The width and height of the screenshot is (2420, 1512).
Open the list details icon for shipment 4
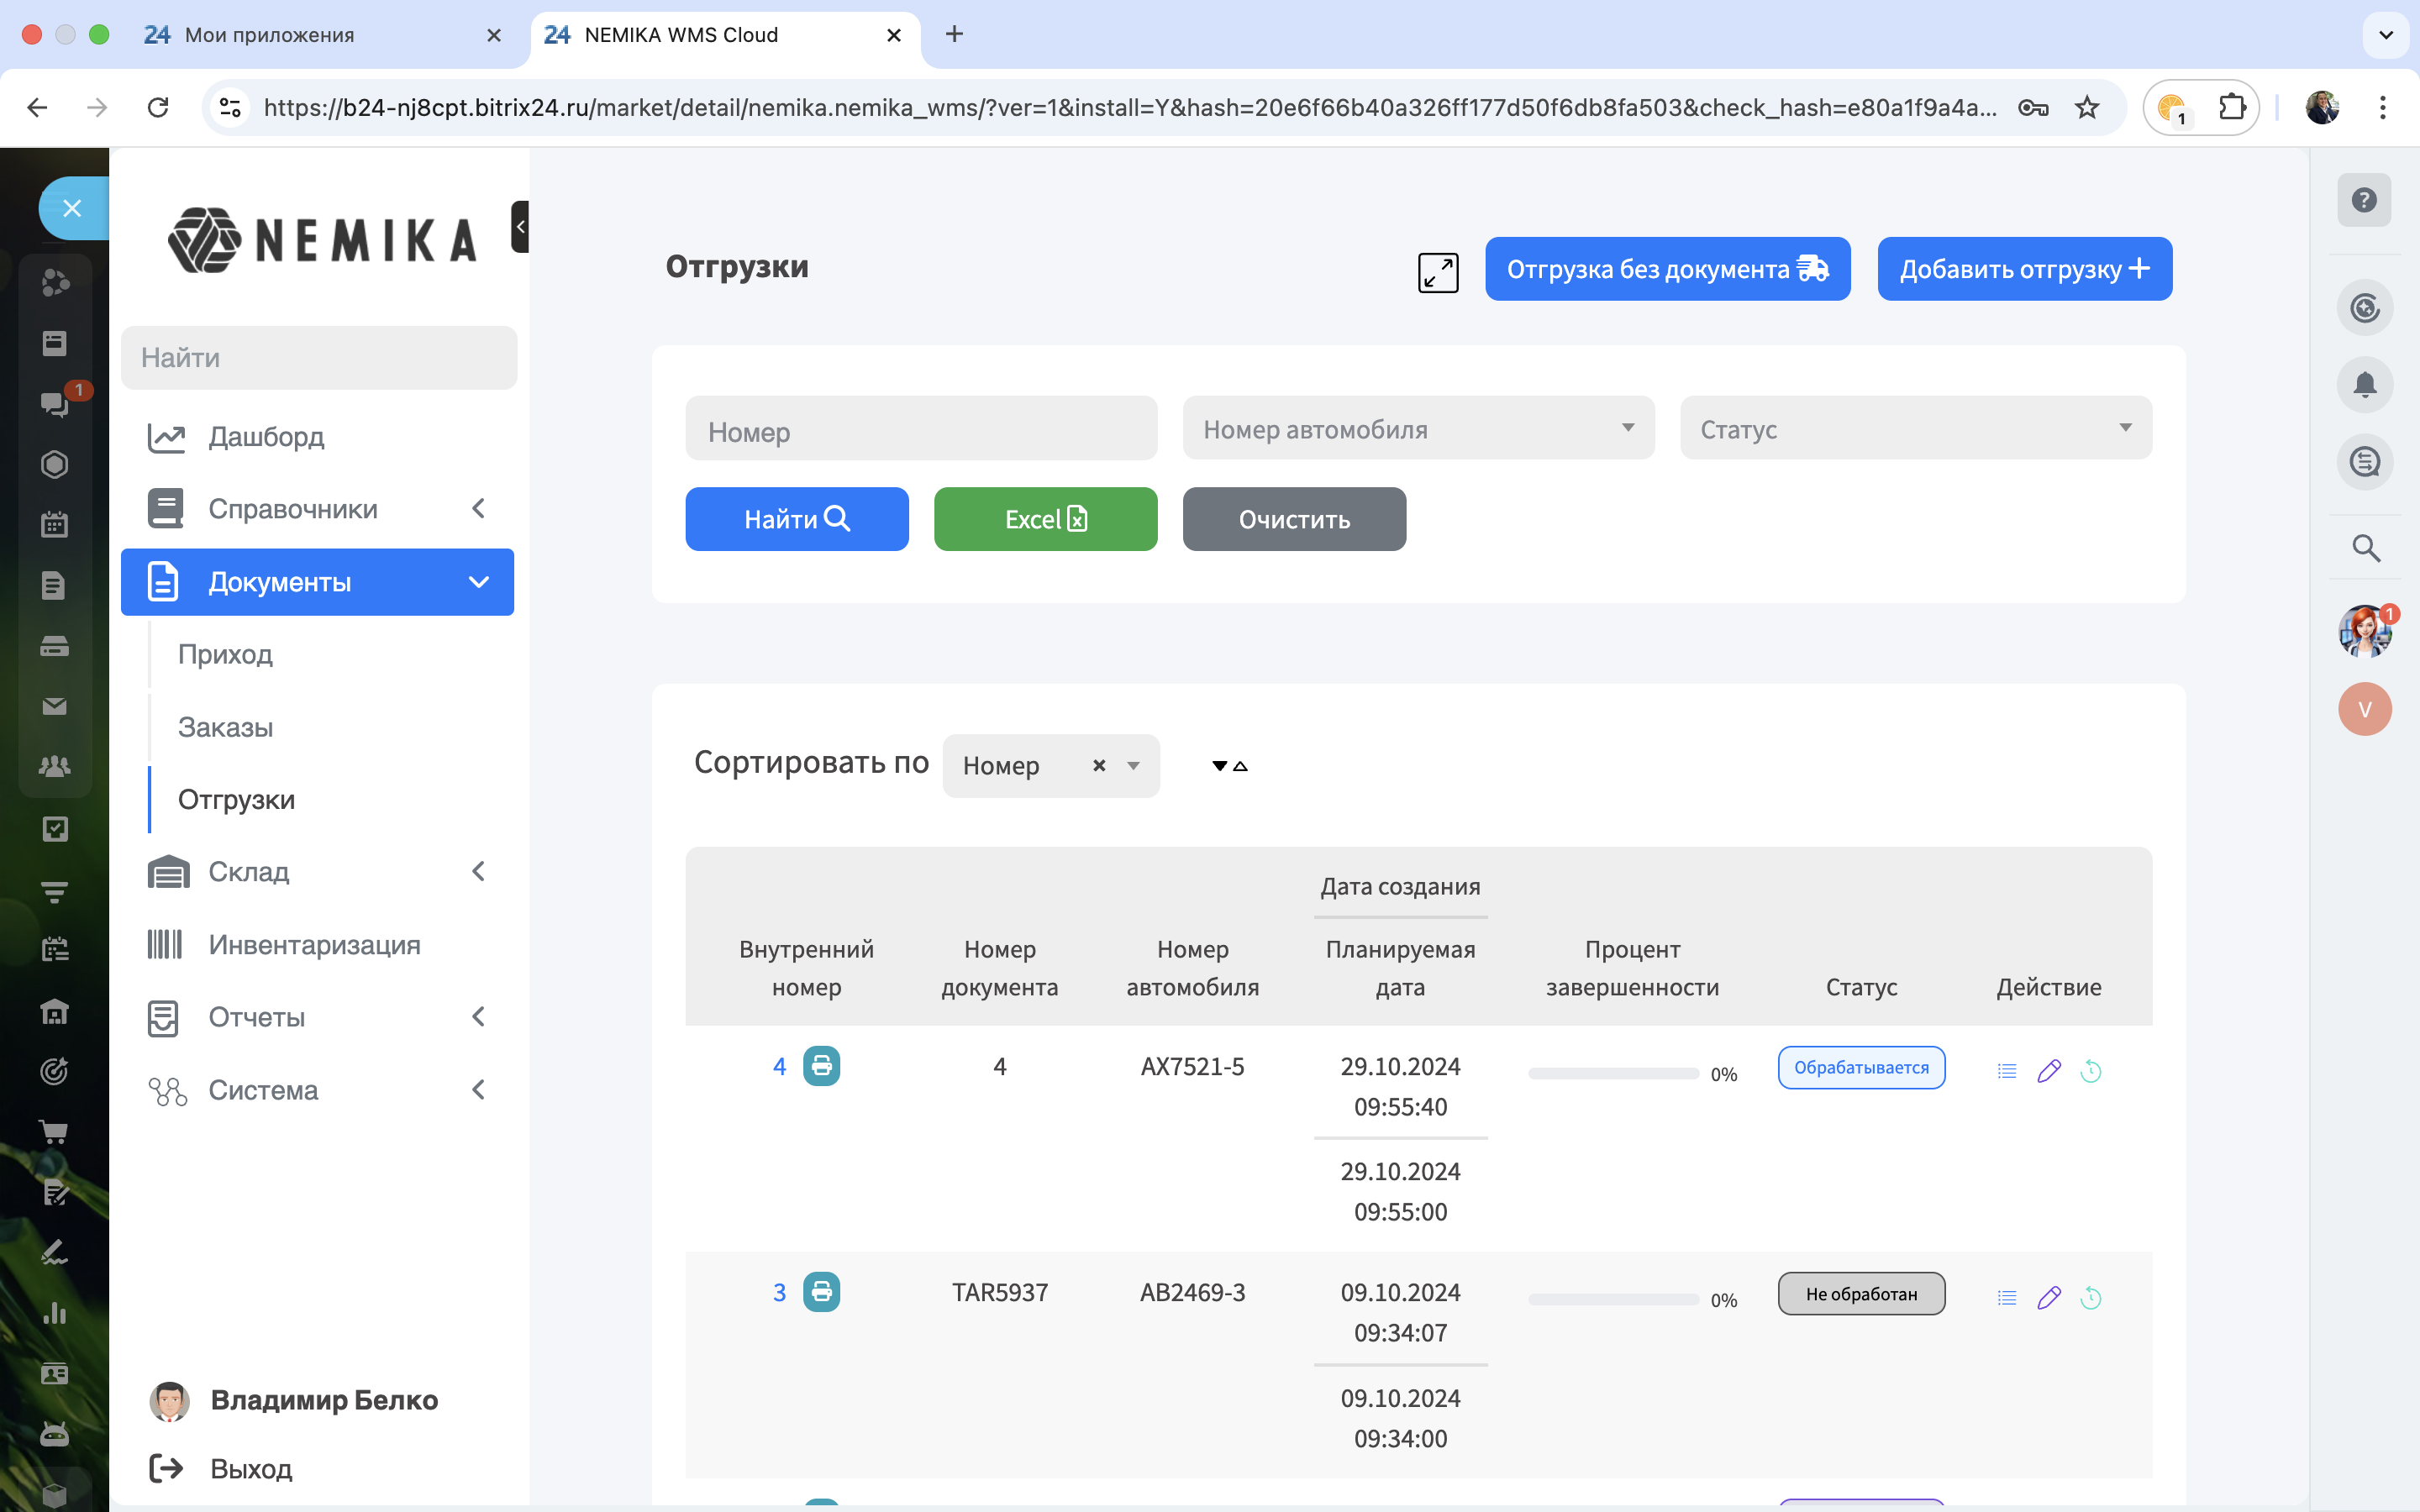2006,1071
